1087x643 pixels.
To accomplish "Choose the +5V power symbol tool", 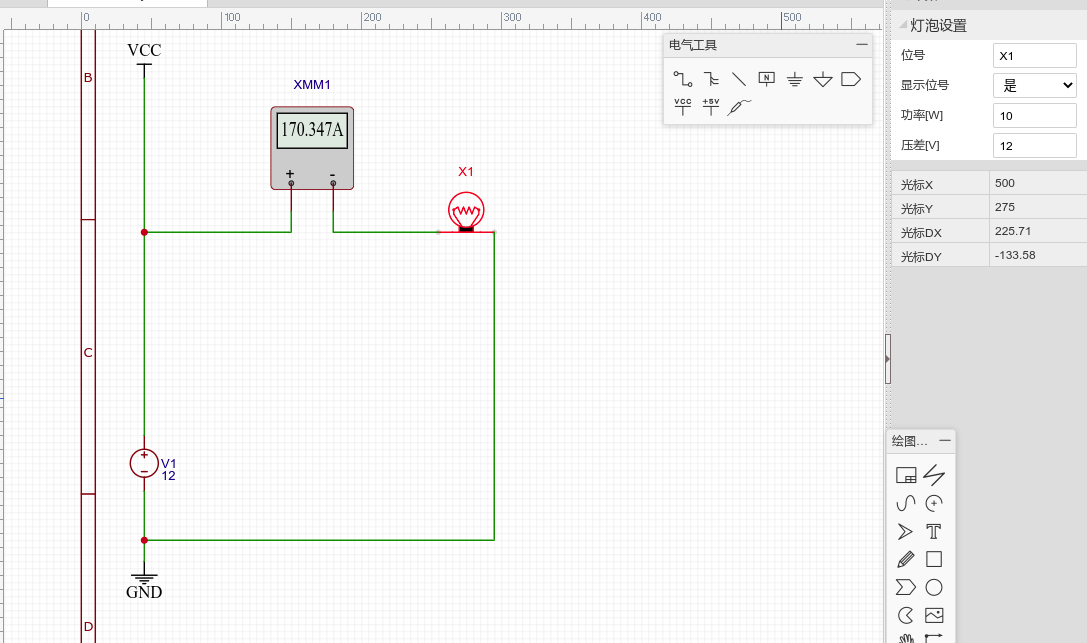I will tap(711, 106).
